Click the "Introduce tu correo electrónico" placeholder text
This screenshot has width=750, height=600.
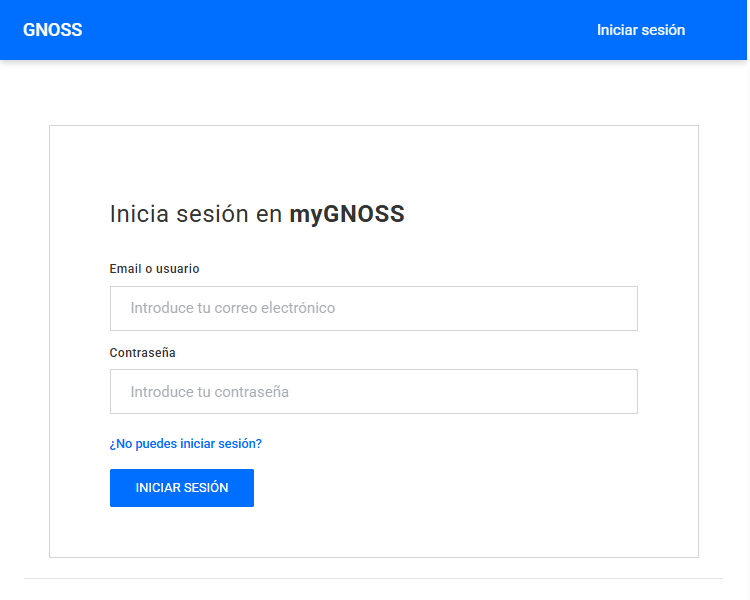[233, 308]
